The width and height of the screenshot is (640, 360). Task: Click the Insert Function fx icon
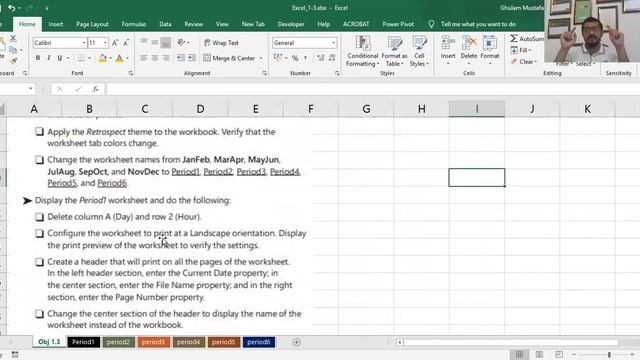tap(95, 89)
